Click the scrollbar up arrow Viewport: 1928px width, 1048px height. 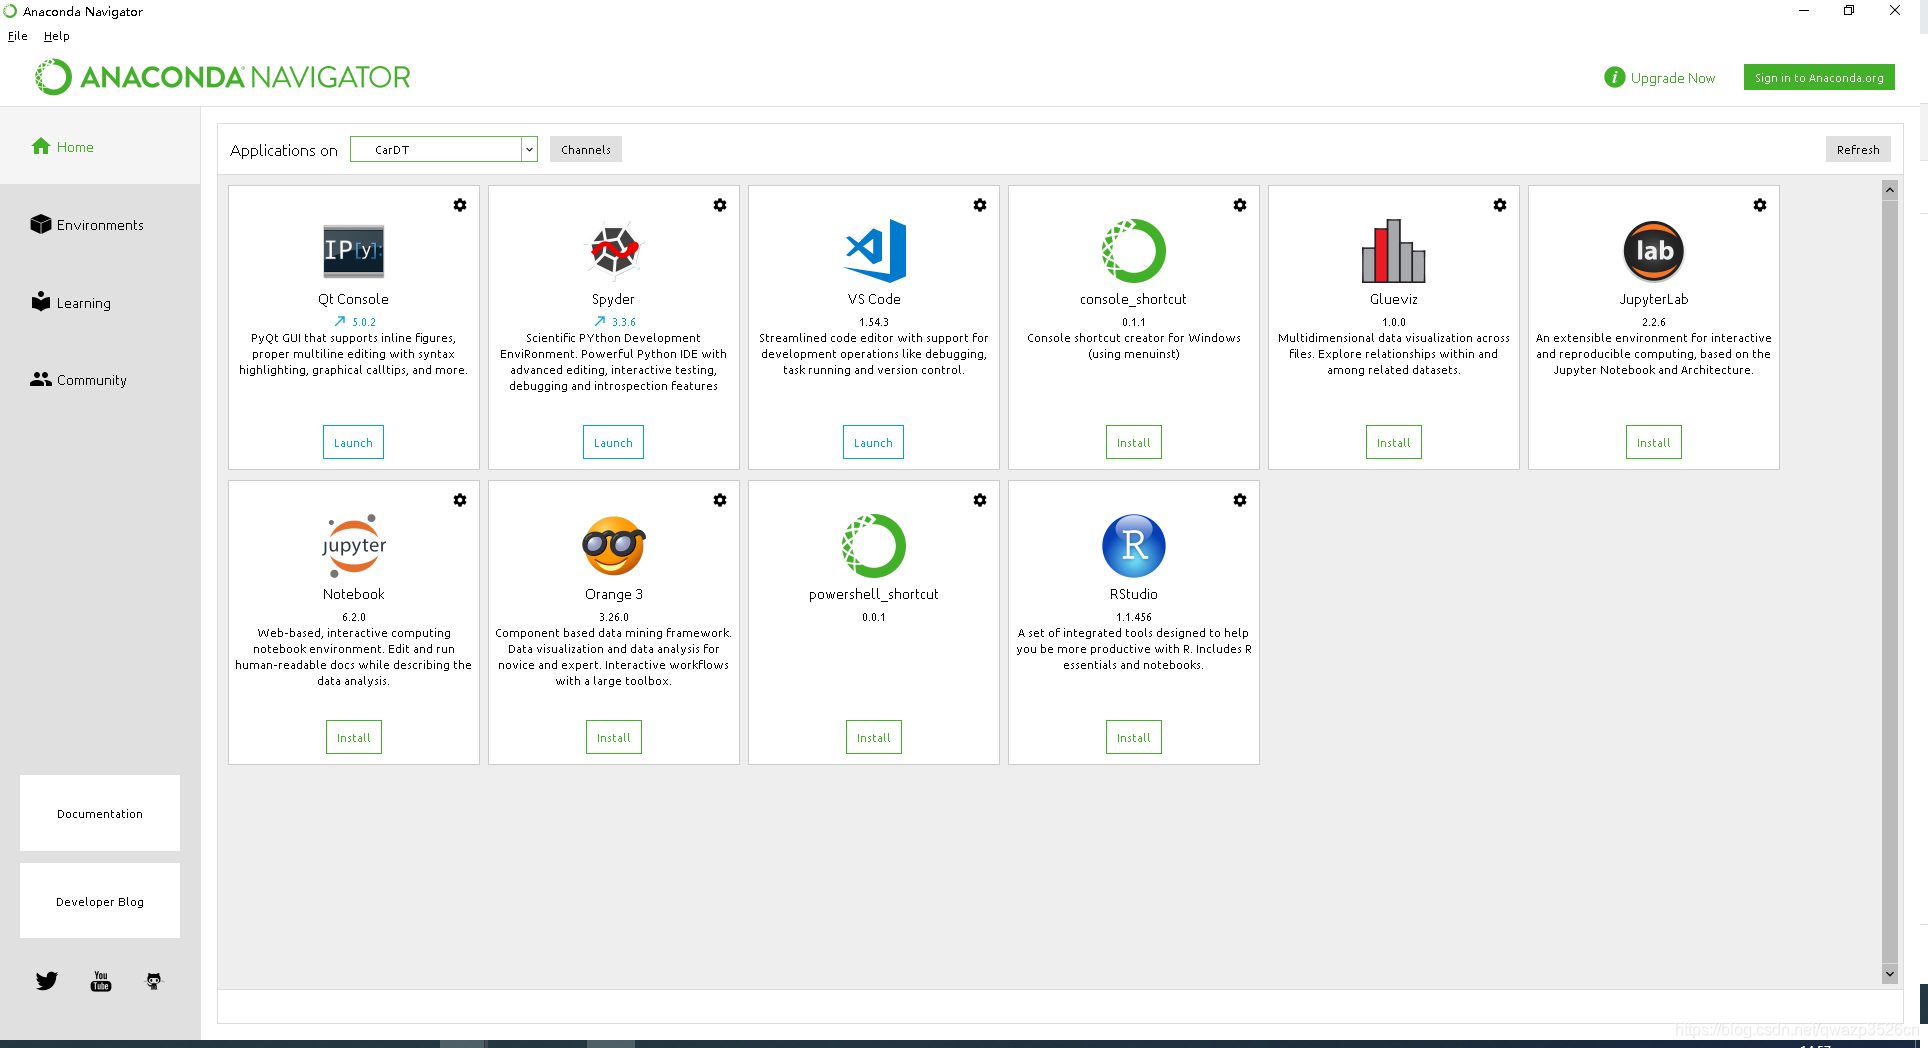click(x=1890, y=190)
